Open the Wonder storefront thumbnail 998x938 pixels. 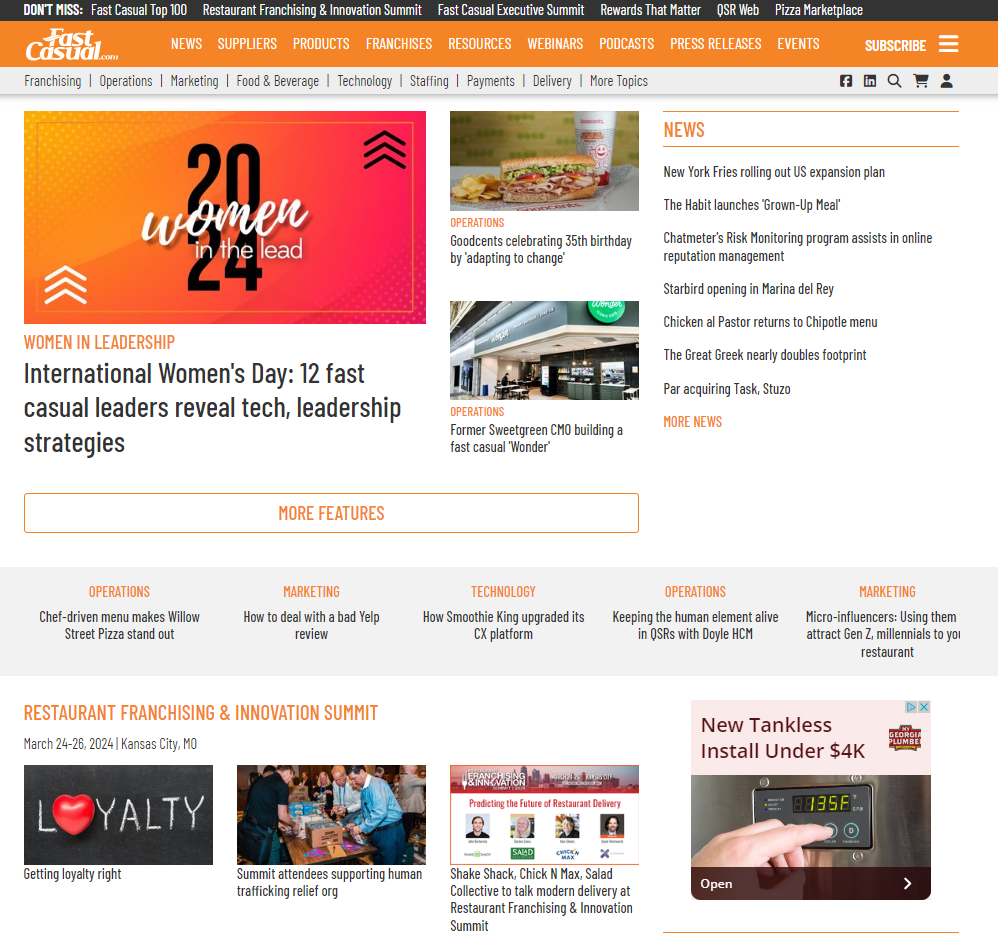point(544,350)
